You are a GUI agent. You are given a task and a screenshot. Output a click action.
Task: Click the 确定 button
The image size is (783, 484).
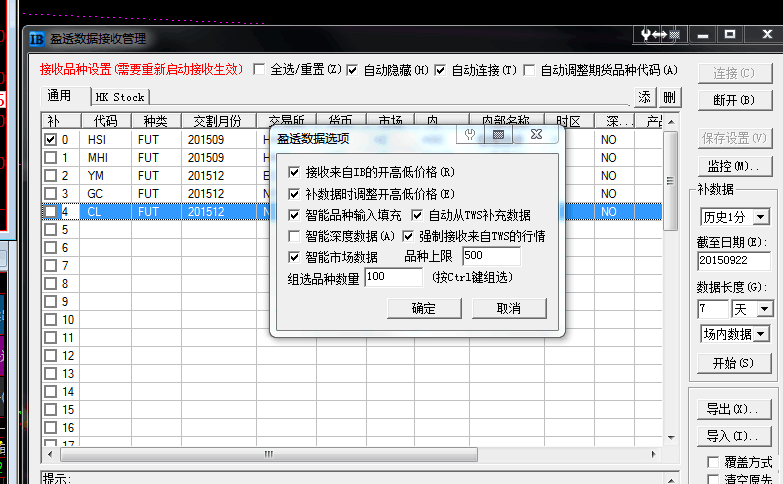pyautogui.click(x=424, y=308)
